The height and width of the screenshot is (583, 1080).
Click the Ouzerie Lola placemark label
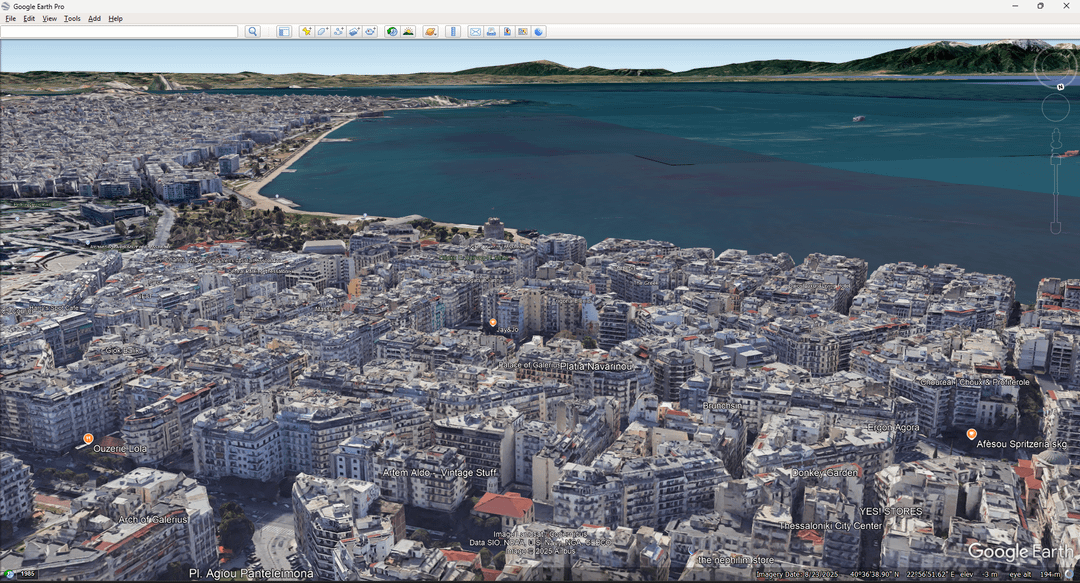119,449
